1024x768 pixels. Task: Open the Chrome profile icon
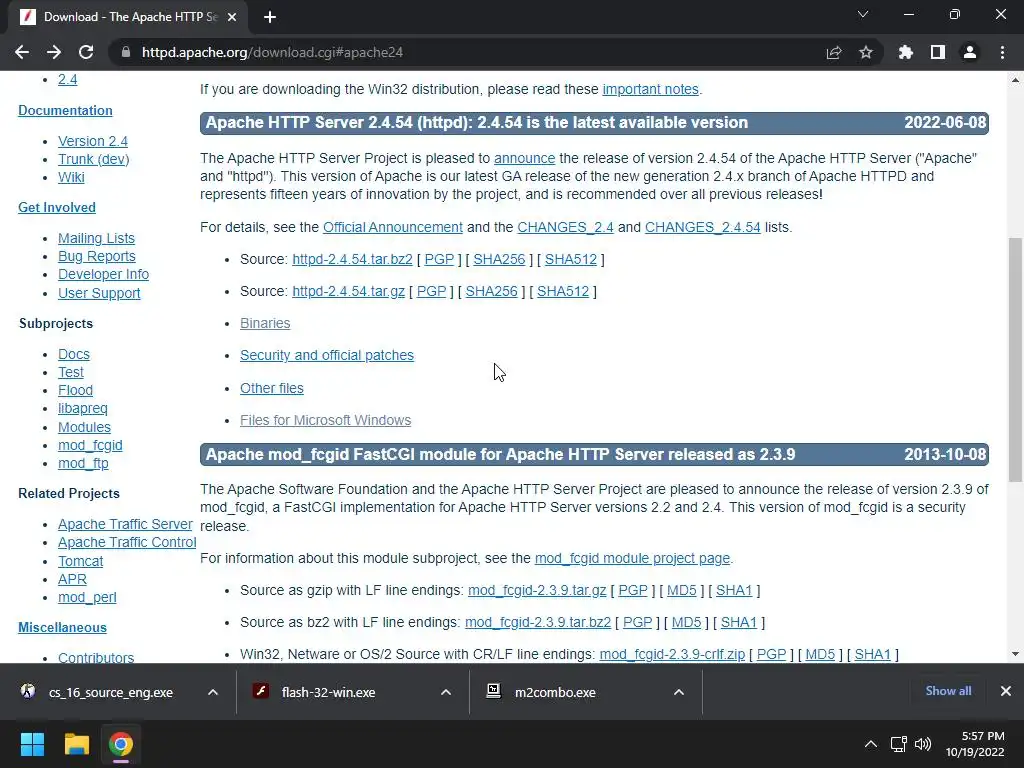(970, 52)
